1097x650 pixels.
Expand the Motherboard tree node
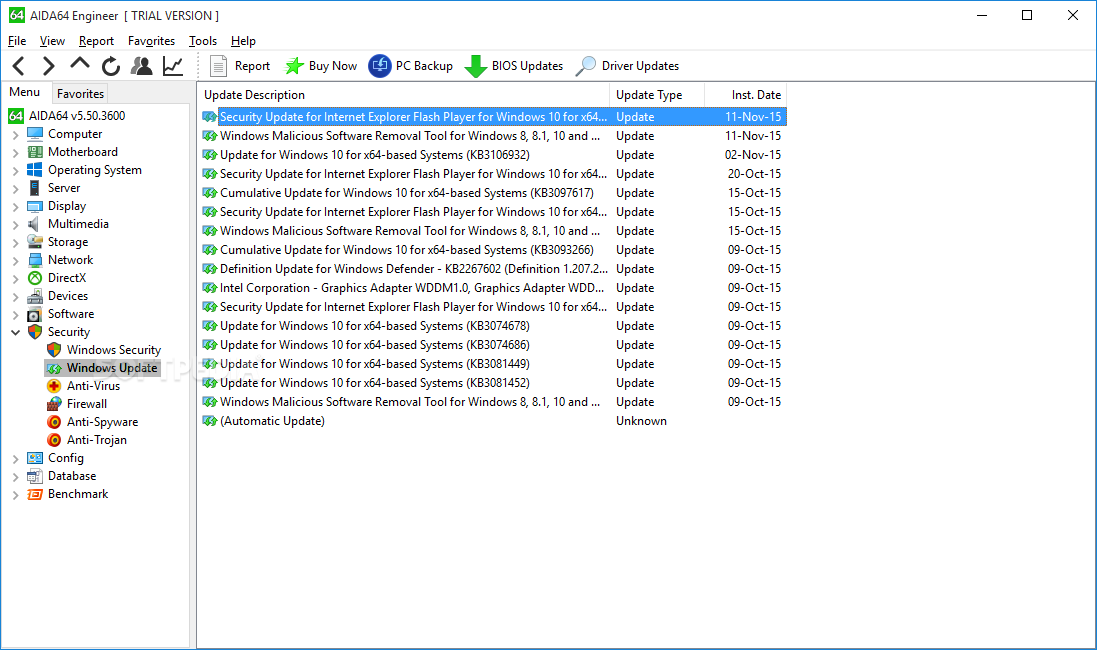pos(15,153)
